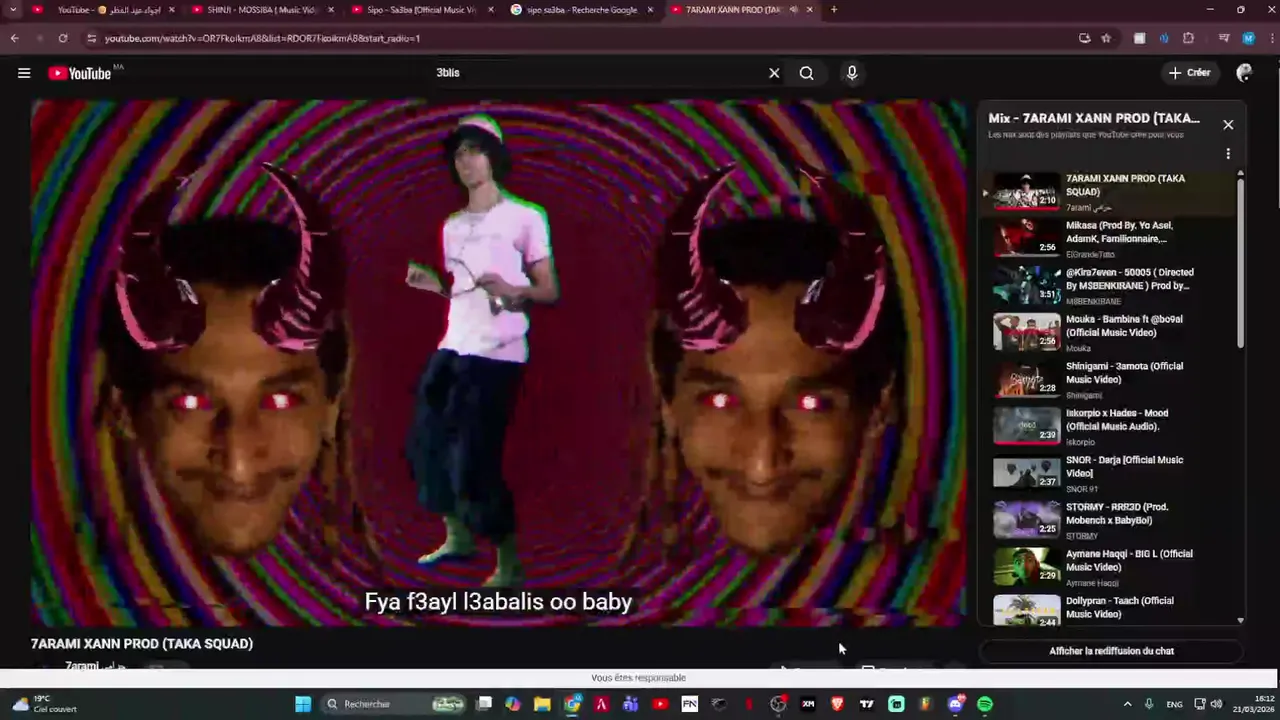The width and height of the screenshot is (1280, 720).
Task: Open the YouTube account avatar menu
Action: [x=1244, y=73]
